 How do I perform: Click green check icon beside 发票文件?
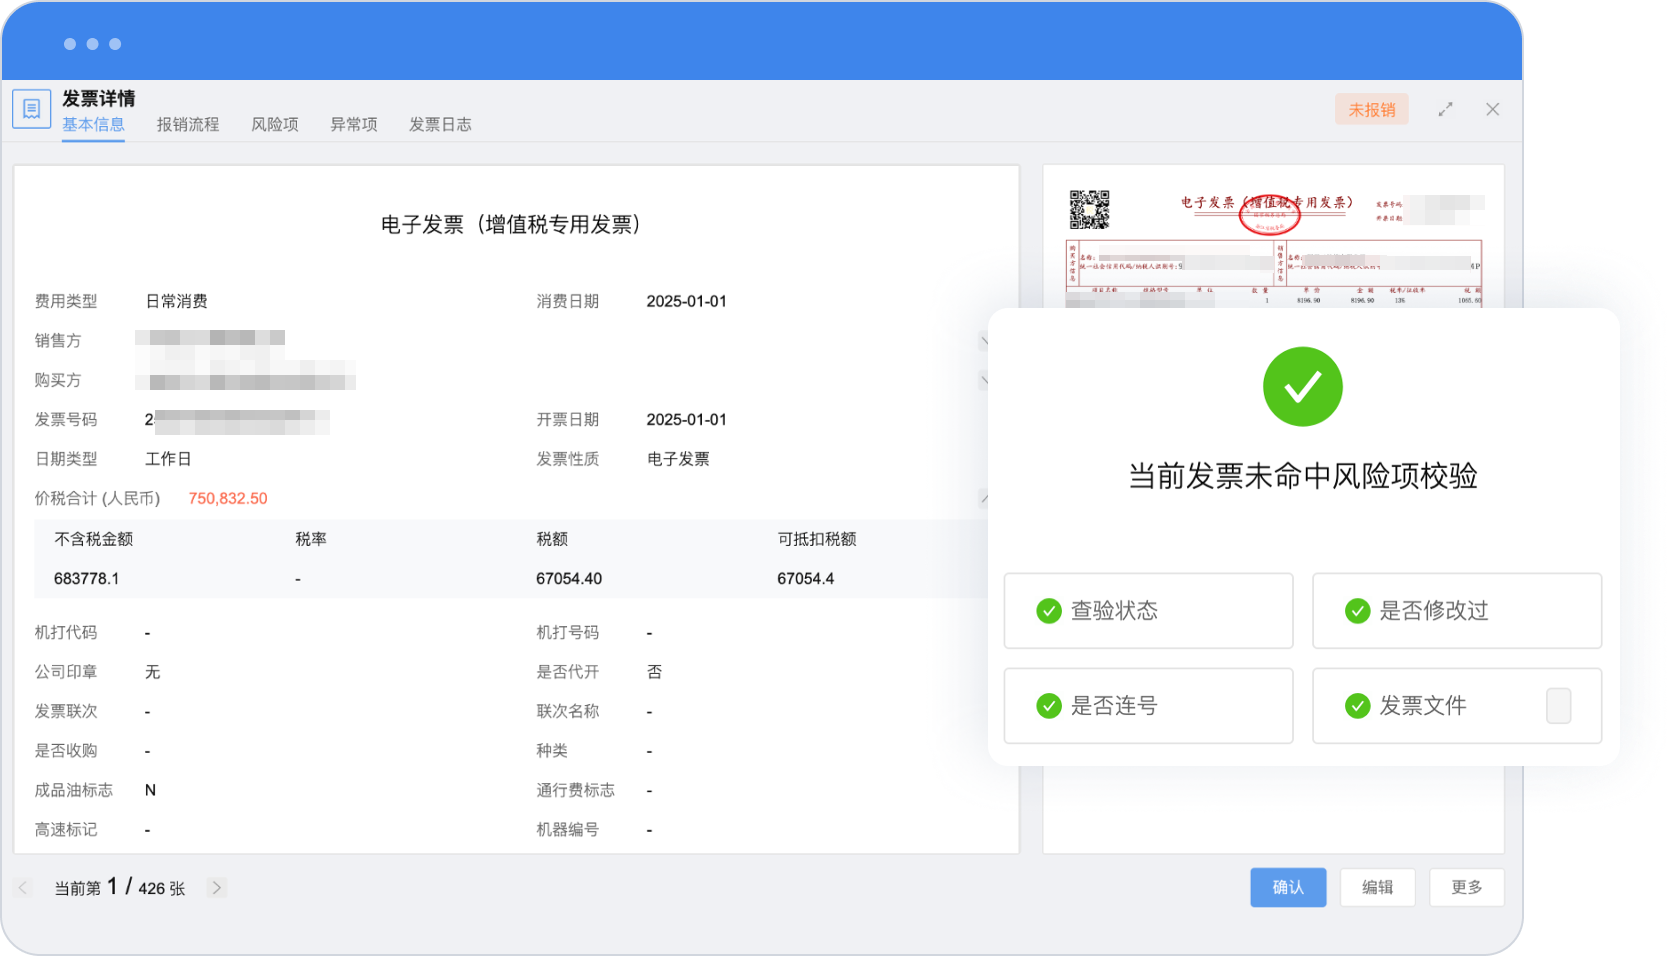[x=1357, y=706]
